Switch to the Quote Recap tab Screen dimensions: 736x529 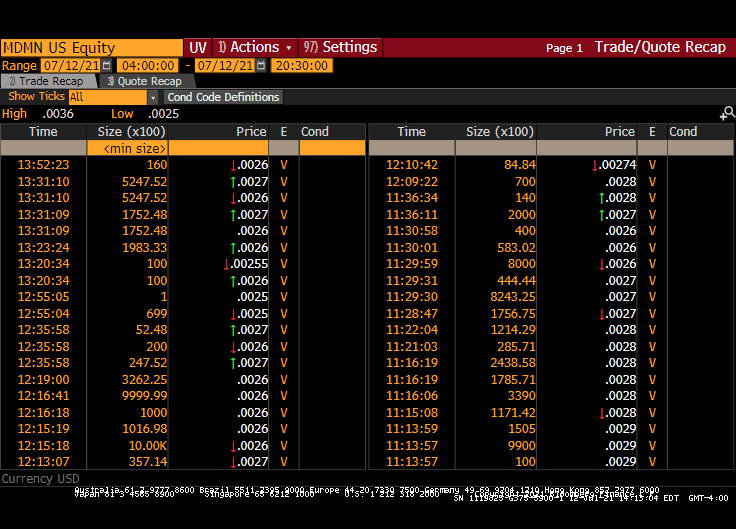point(145,81)
